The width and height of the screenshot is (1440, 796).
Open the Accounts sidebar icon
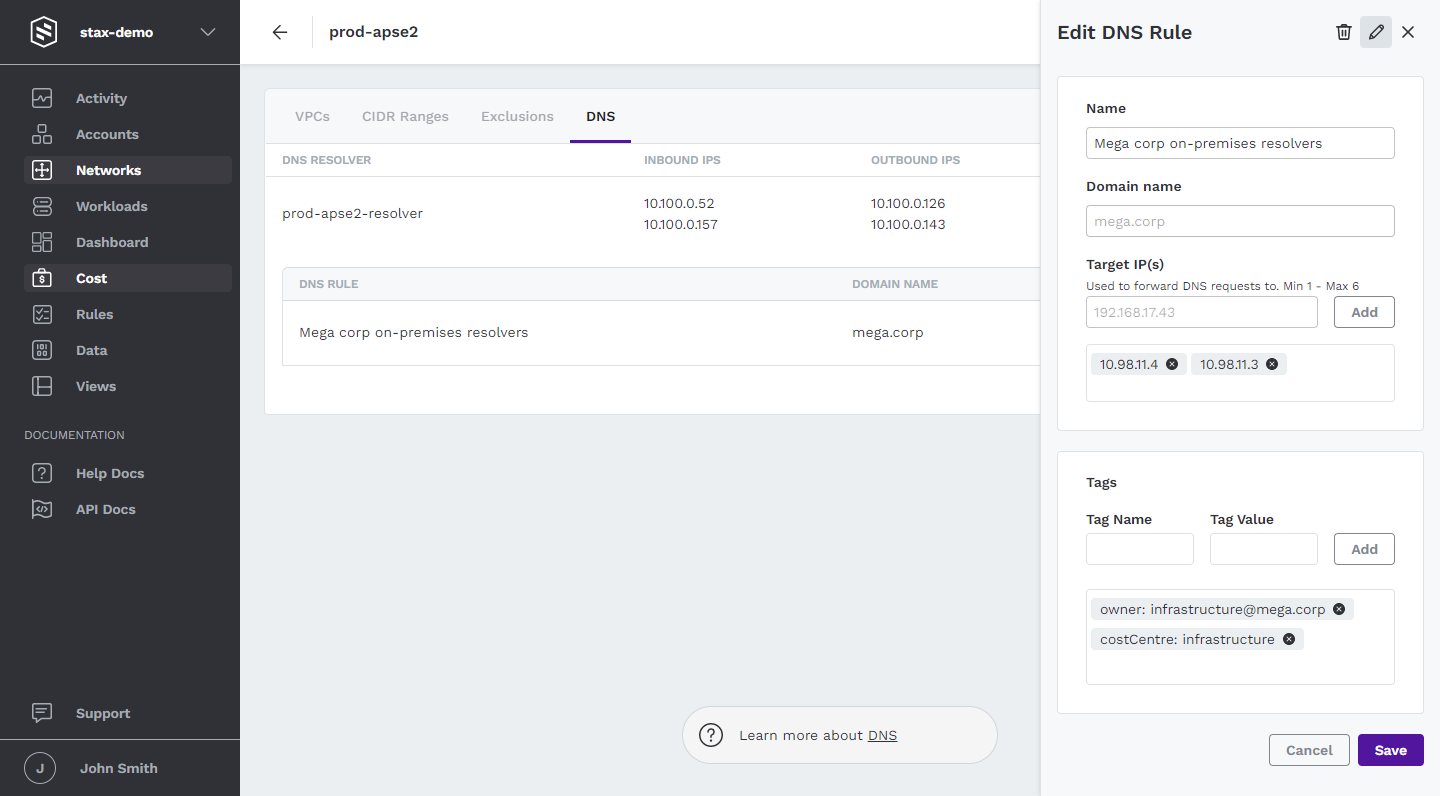(x=42, y=134)
